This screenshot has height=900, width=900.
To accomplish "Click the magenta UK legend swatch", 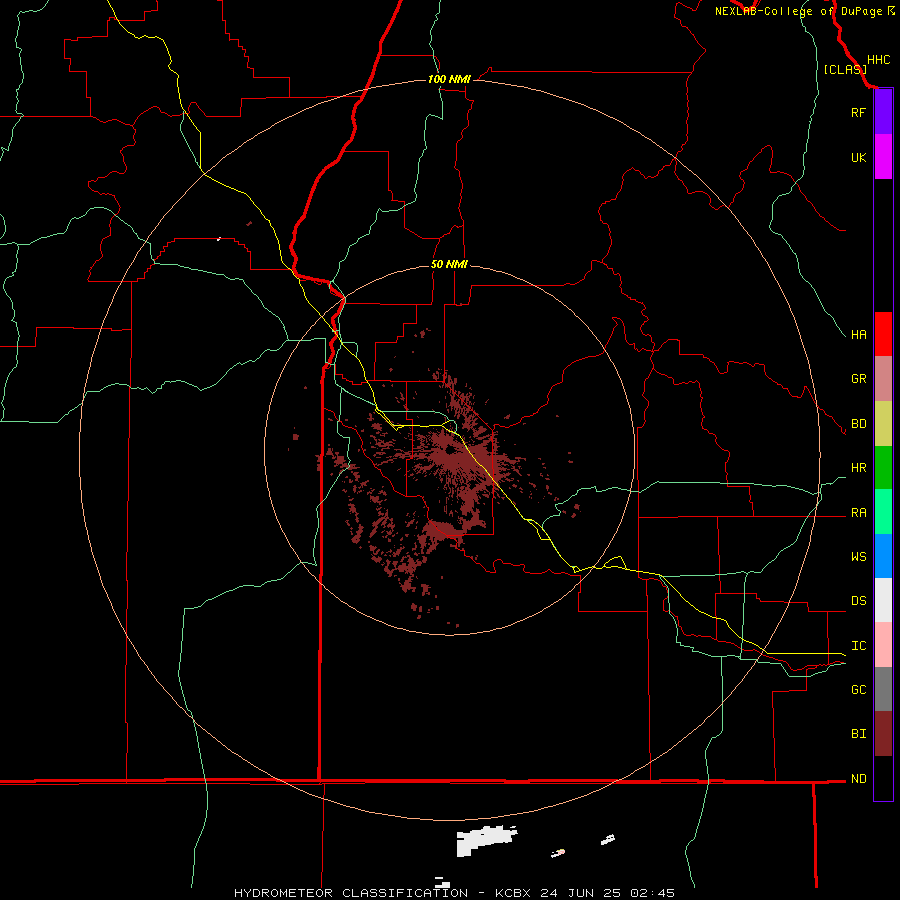I will (883, 157).
